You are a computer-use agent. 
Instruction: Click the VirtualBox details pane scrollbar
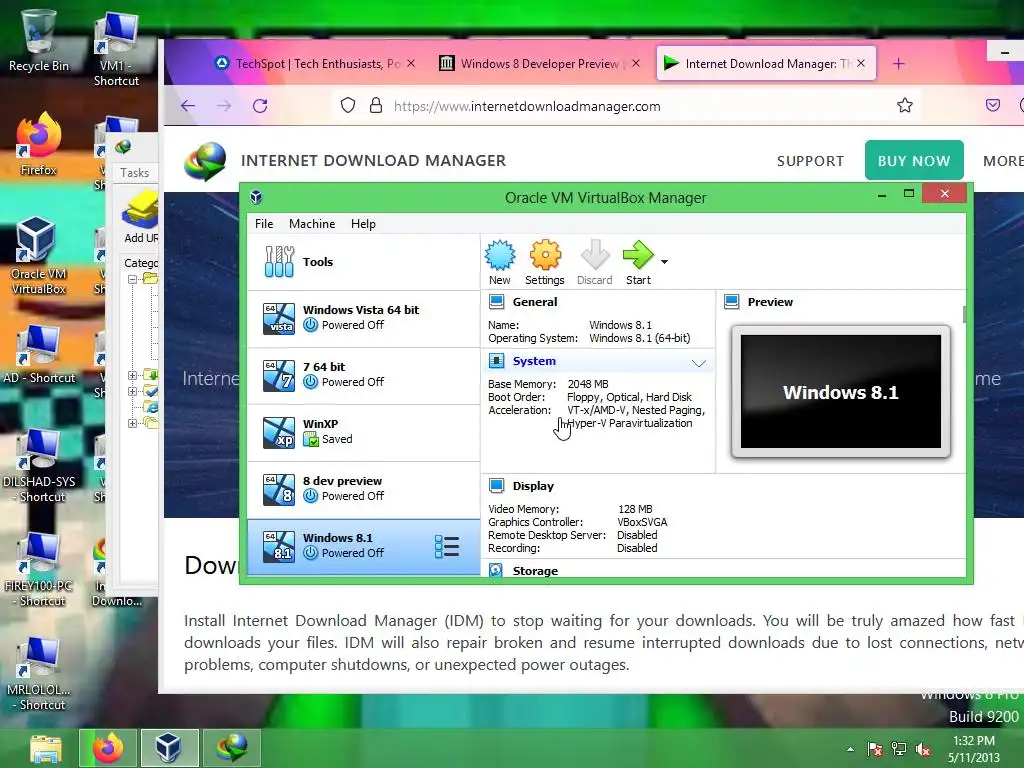(964, 315)
